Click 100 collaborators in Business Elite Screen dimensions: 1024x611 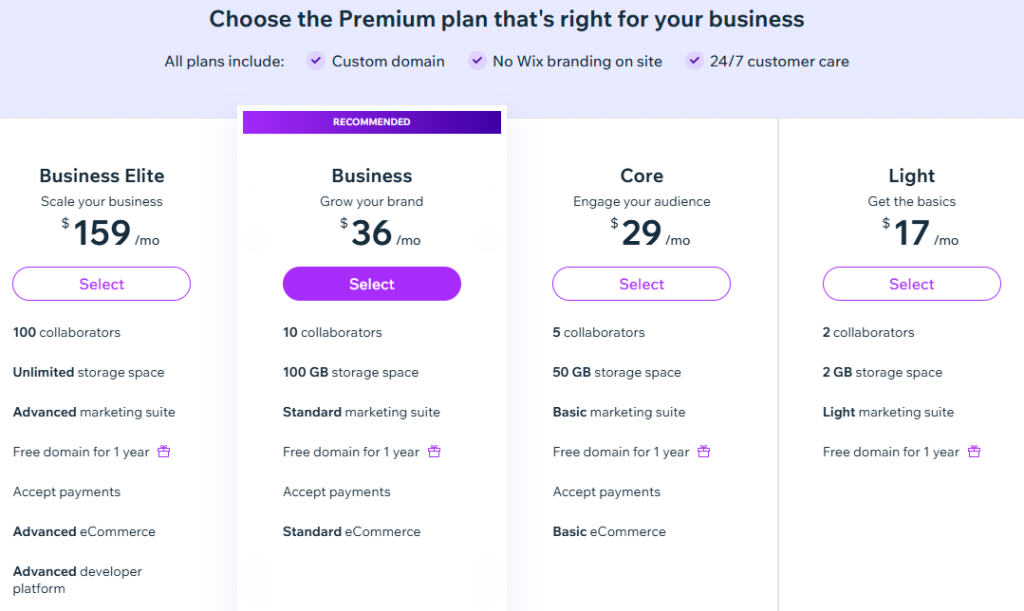[x=66, y=332]
